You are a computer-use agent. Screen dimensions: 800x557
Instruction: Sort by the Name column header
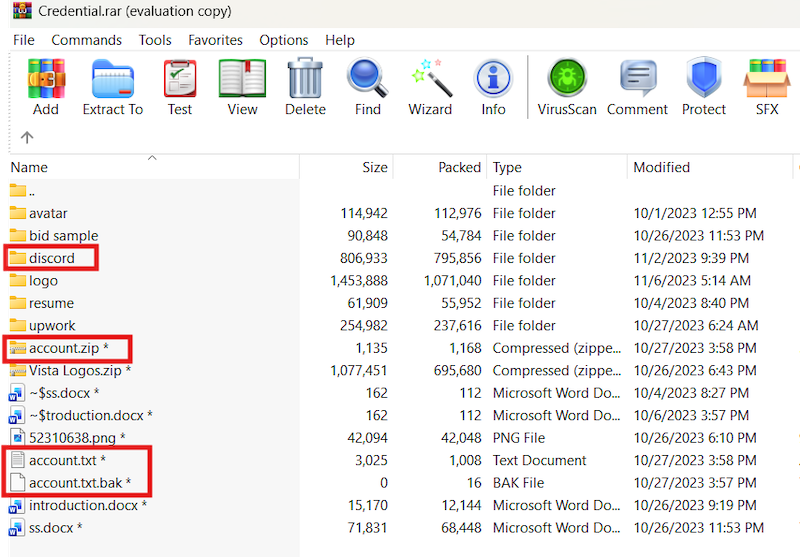pyautogui.click(x=153, y=167)
